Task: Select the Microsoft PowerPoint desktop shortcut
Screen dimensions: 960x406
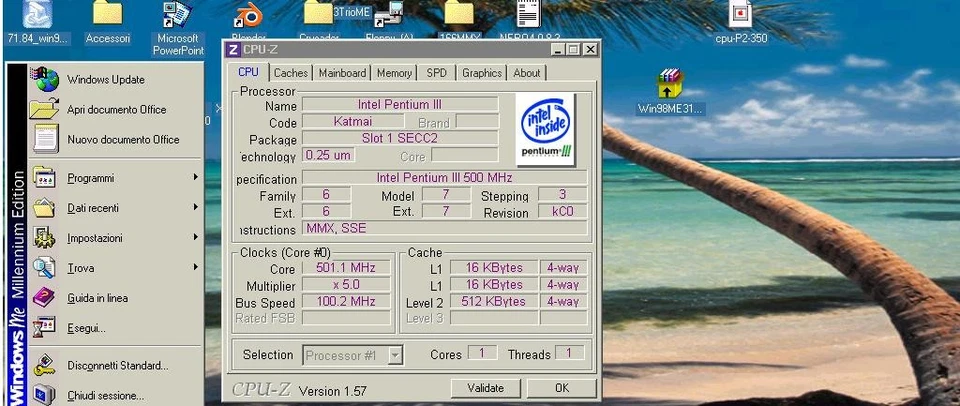Action: 178,28
